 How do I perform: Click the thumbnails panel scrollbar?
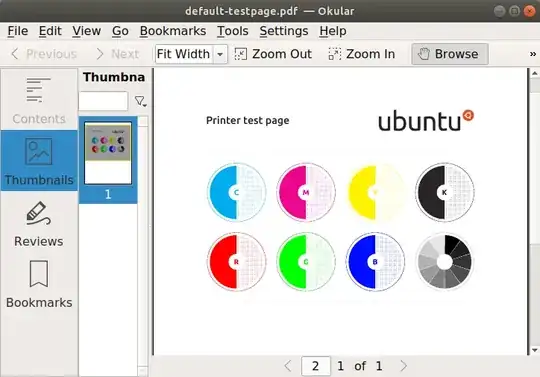coord(143,246)
